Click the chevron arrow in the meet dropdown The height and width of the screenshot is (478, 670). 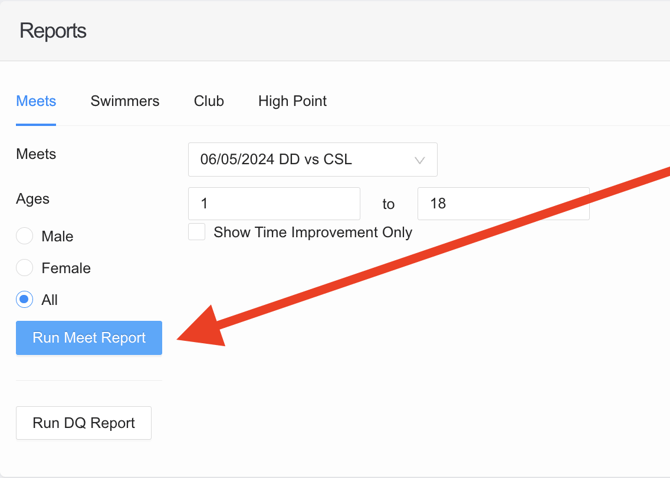pos(420,160)
